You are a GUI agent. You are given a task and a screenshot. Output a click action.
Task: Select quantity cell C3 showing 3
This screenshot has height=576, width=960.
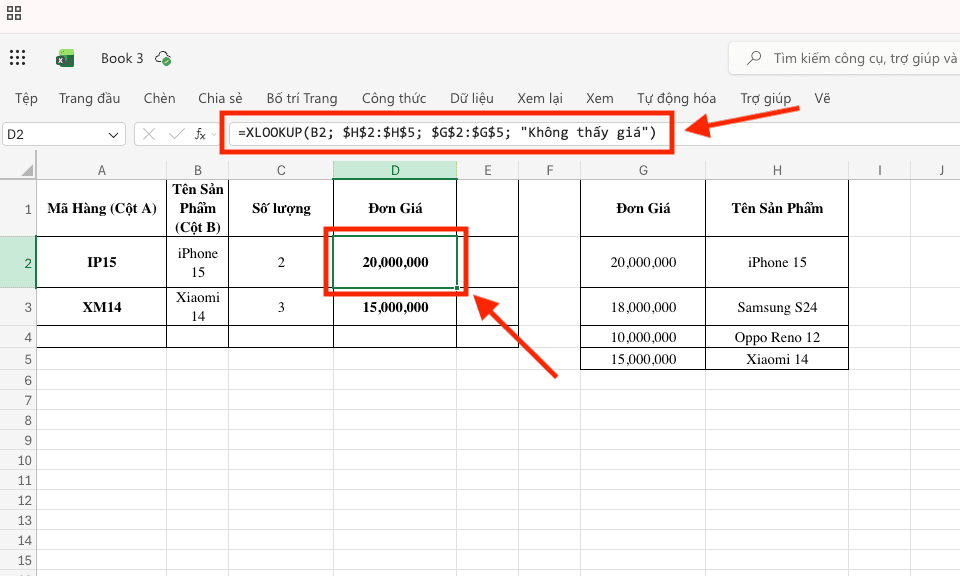[x=281, y=307]
